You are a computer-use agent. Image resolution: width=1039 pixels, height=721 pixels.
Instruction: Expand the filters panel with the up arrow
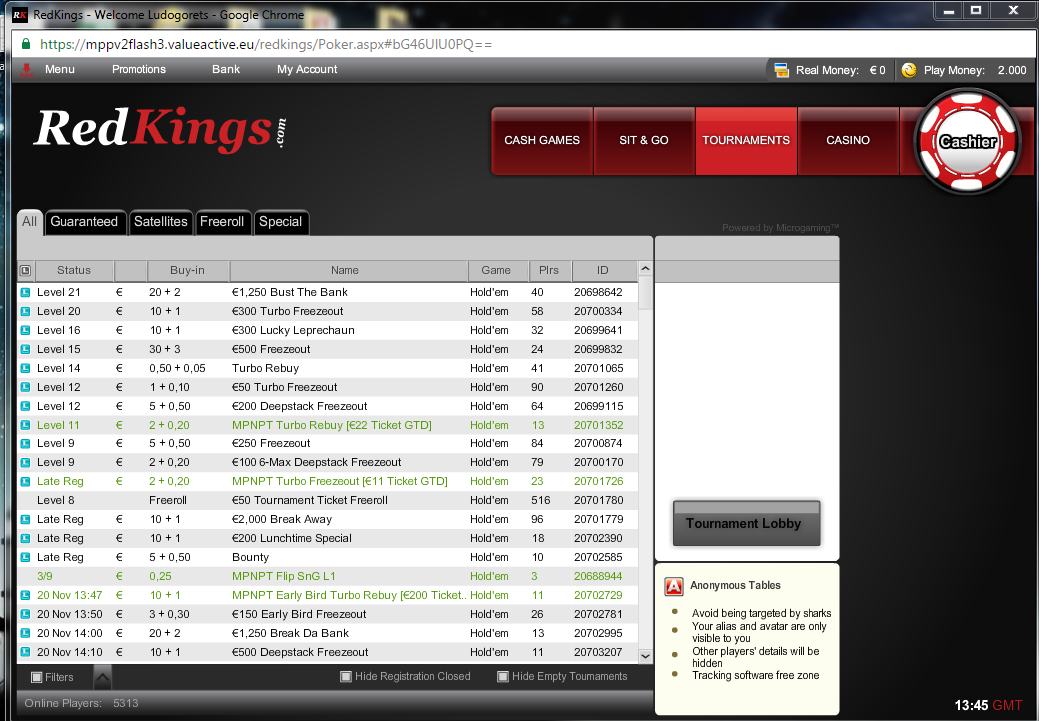pyautogui.click(x=102, y=677)
